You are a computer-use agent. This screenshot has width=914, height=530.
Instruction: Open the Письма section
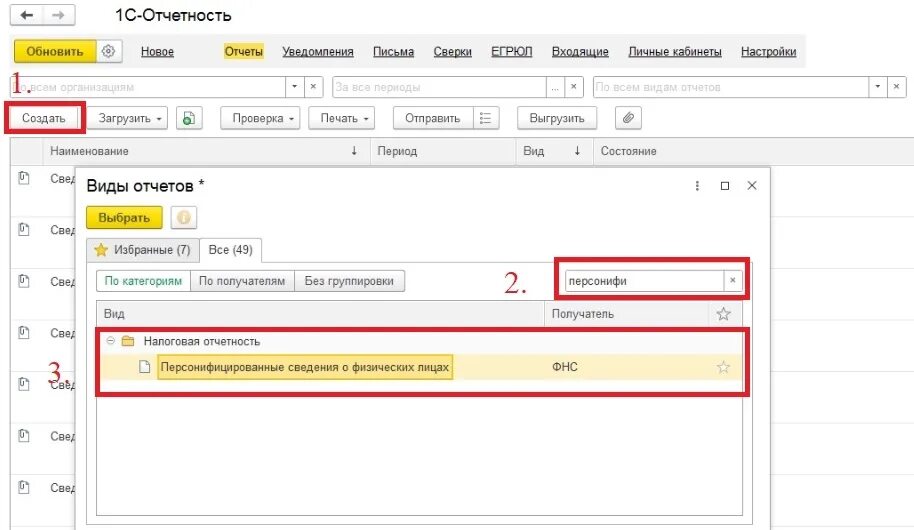[x=393, y=52]
